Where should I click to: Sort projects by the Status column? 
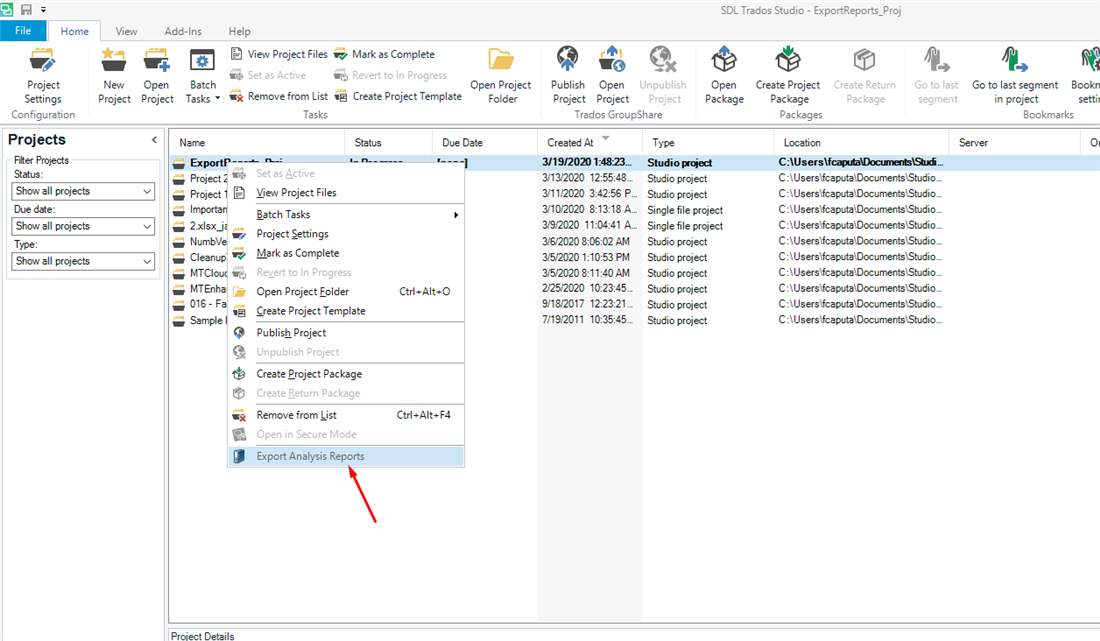[x=388, y=142]
